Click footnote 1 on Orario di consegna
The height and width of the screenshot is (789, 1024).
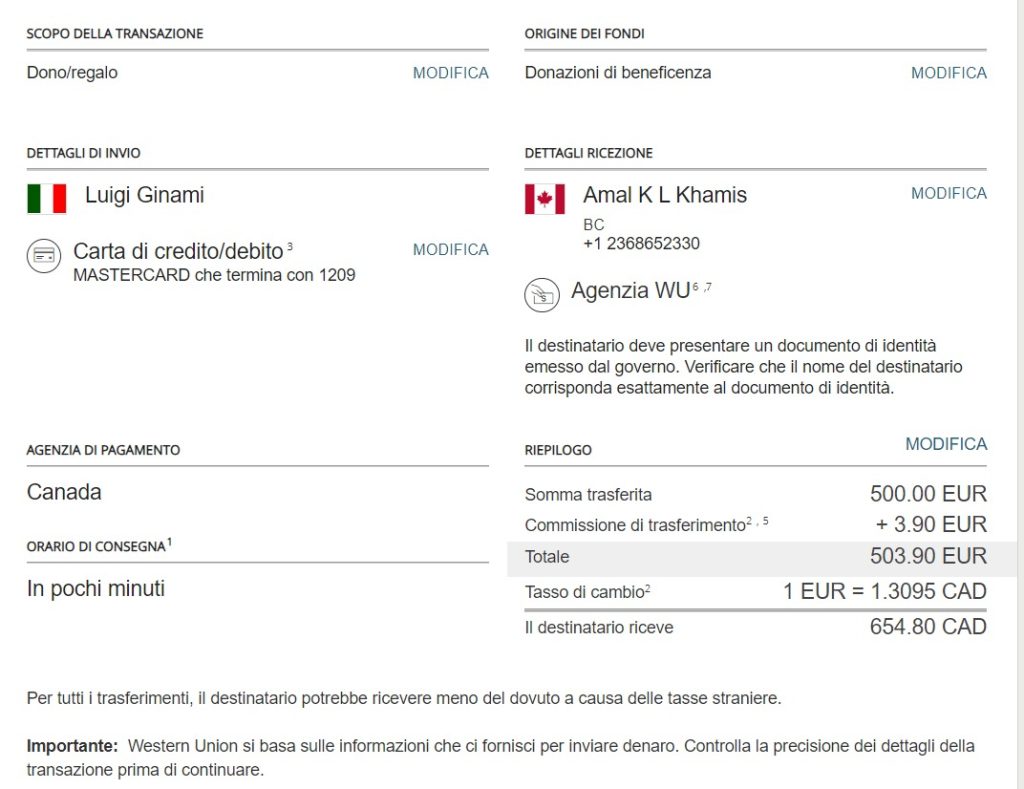click(170, 542)
